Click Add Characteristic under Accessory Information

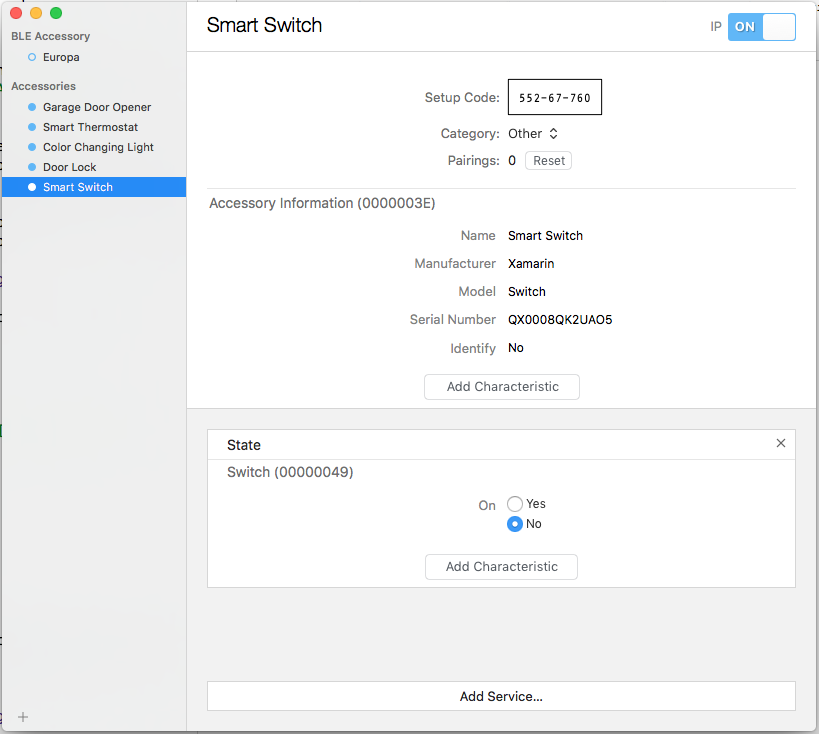pos(501,387)
